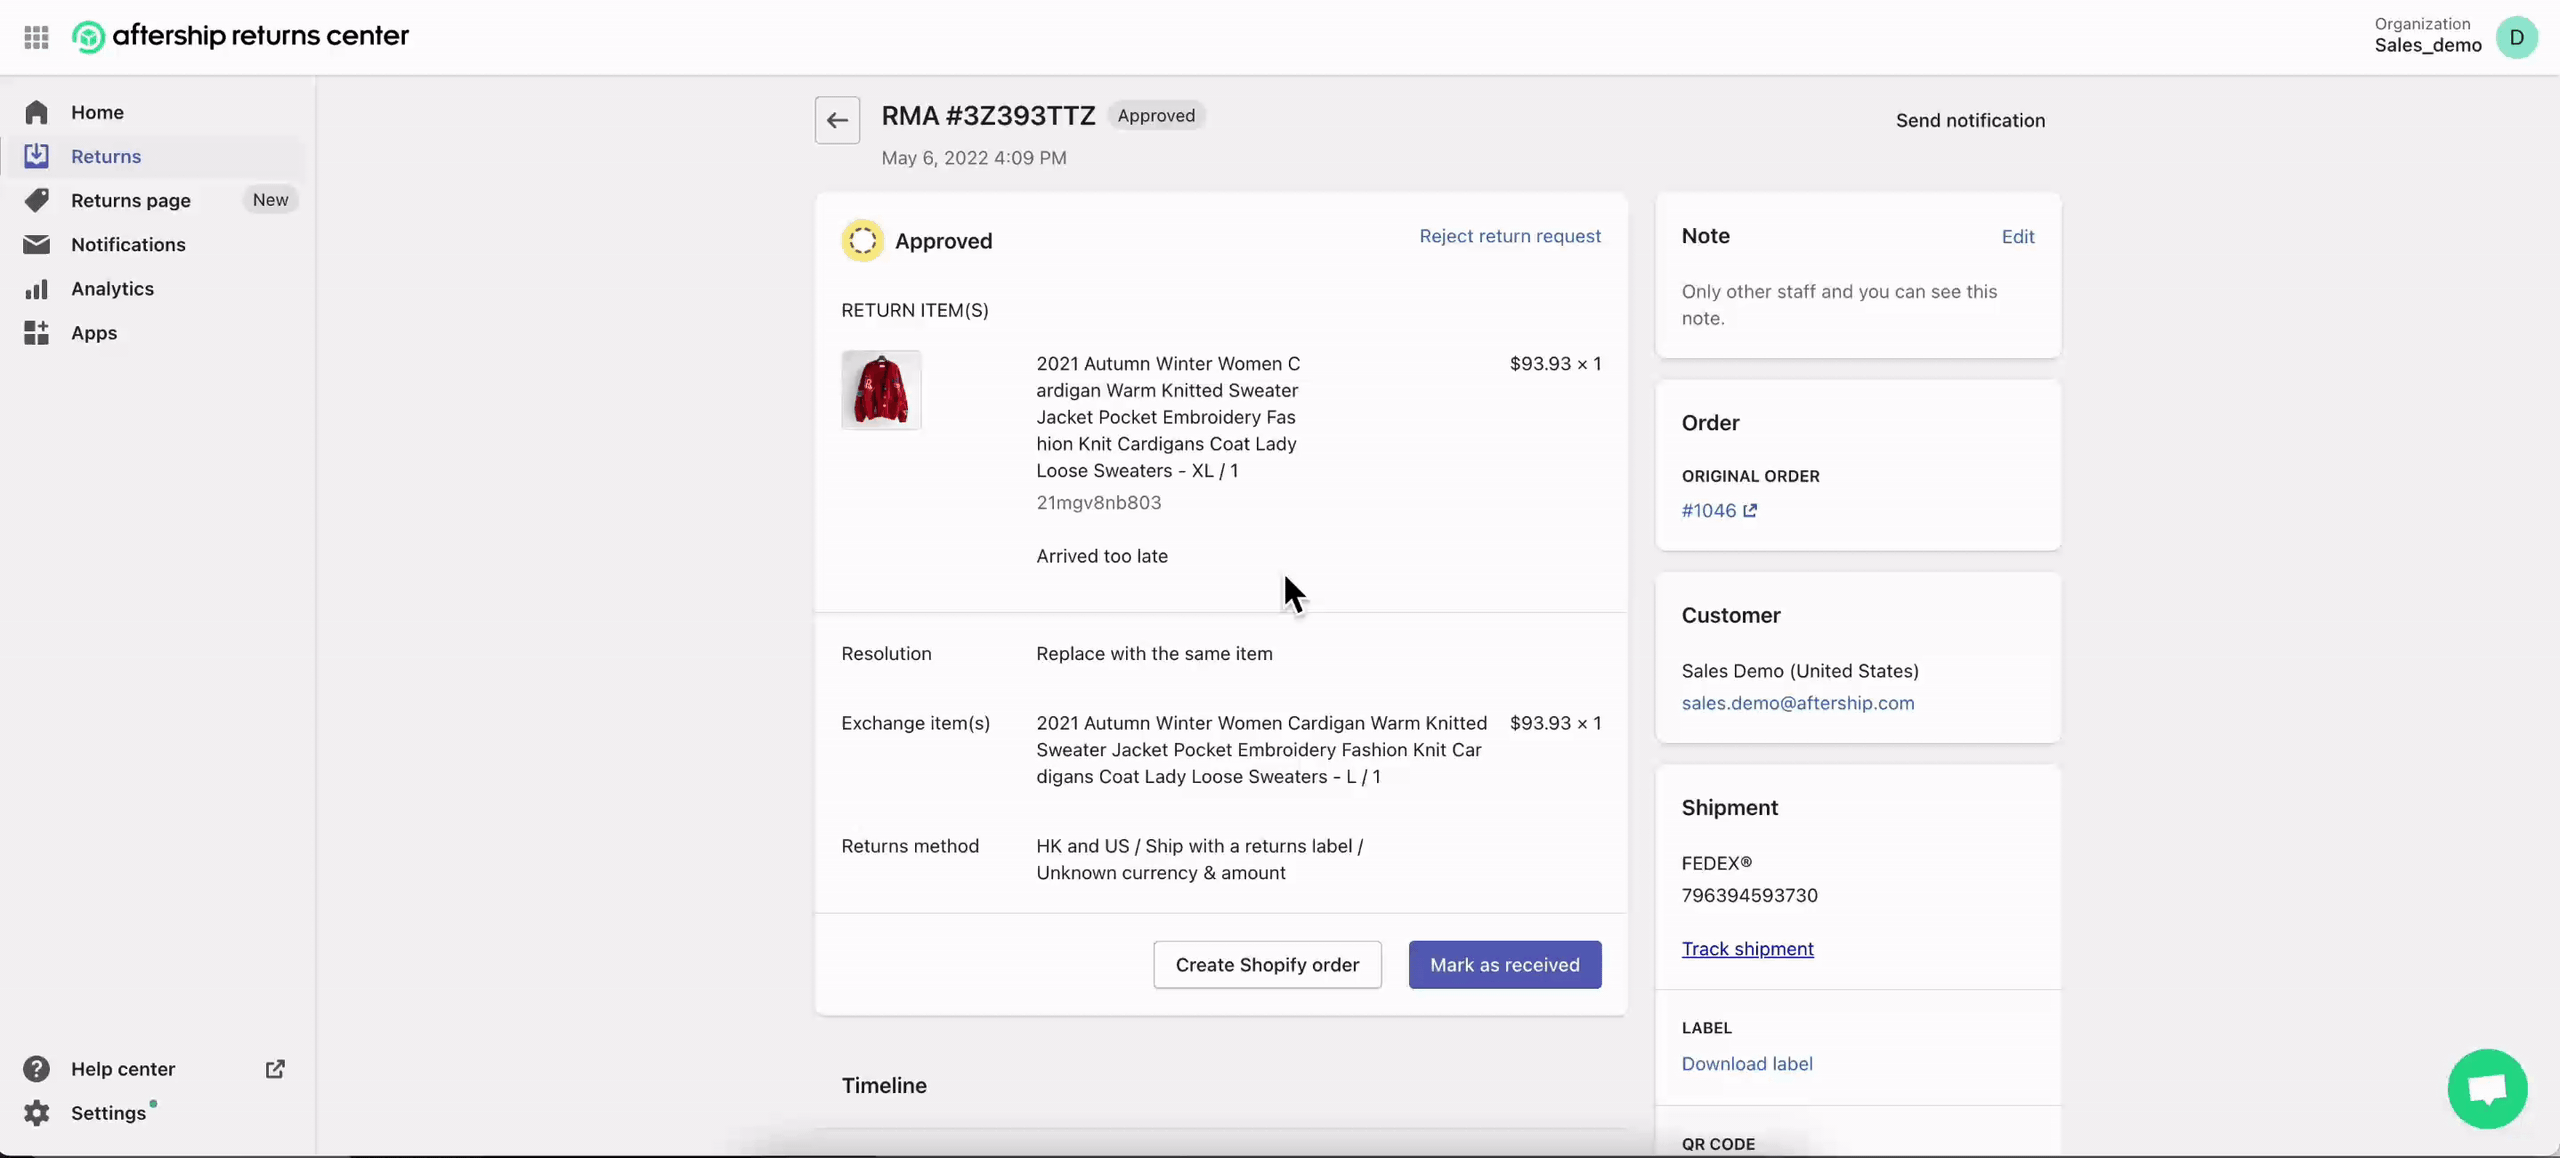Click the Help center external link icon
Viewport: 2560px width, 1158px height.
275,1069
